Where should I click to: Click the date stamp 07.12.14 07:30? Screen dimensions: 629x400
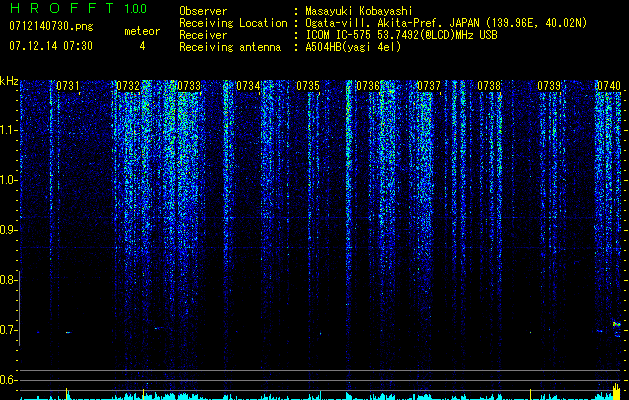point(51,46)
